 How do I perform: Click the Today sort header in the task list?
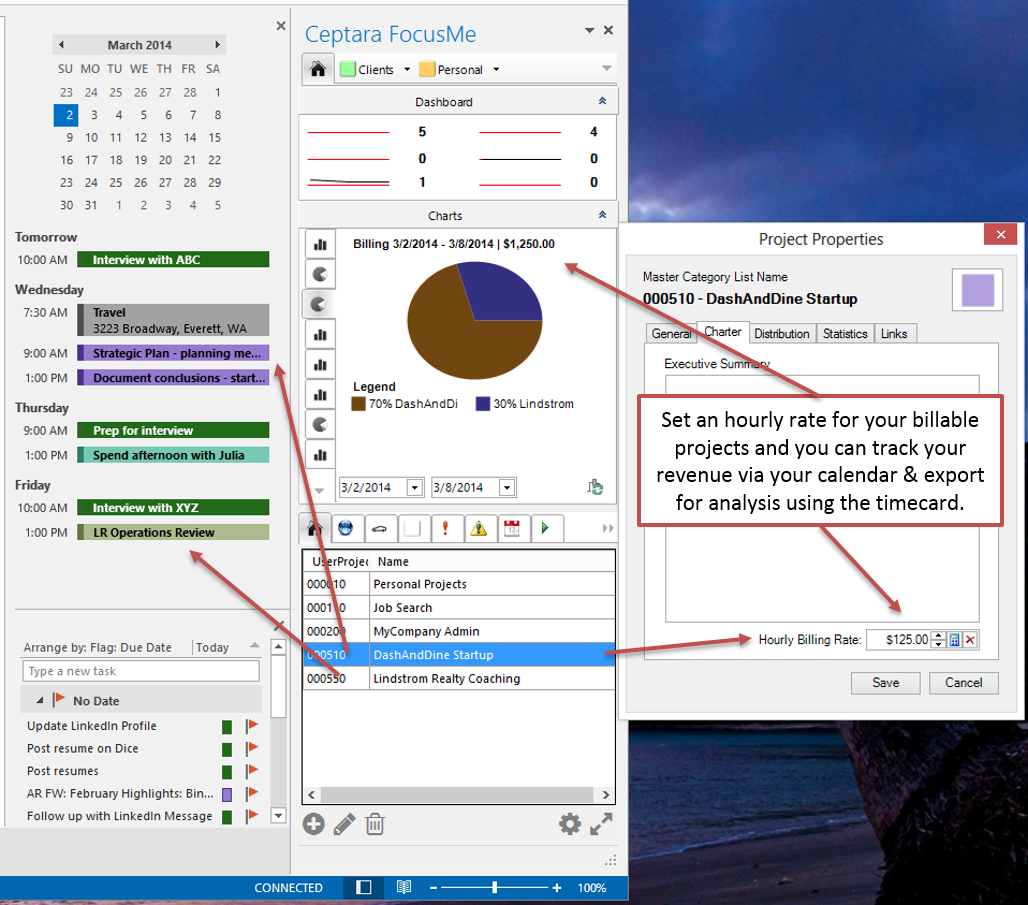pyautogui.click(x=212, y=647)
